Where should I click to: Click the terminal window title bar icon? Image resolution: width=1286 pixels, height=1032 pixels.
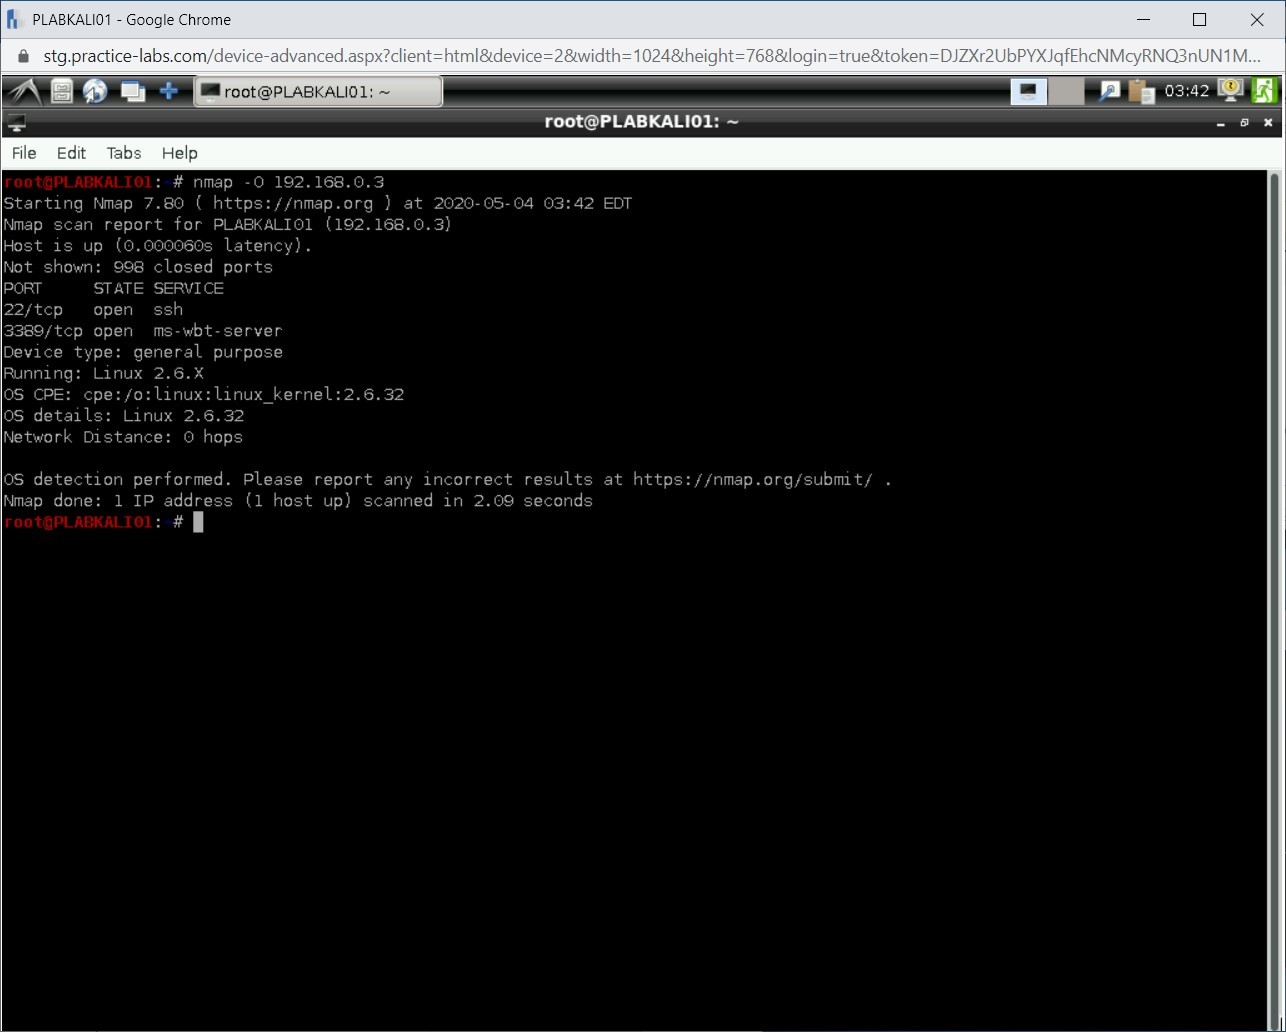click(x=16, y=123)
